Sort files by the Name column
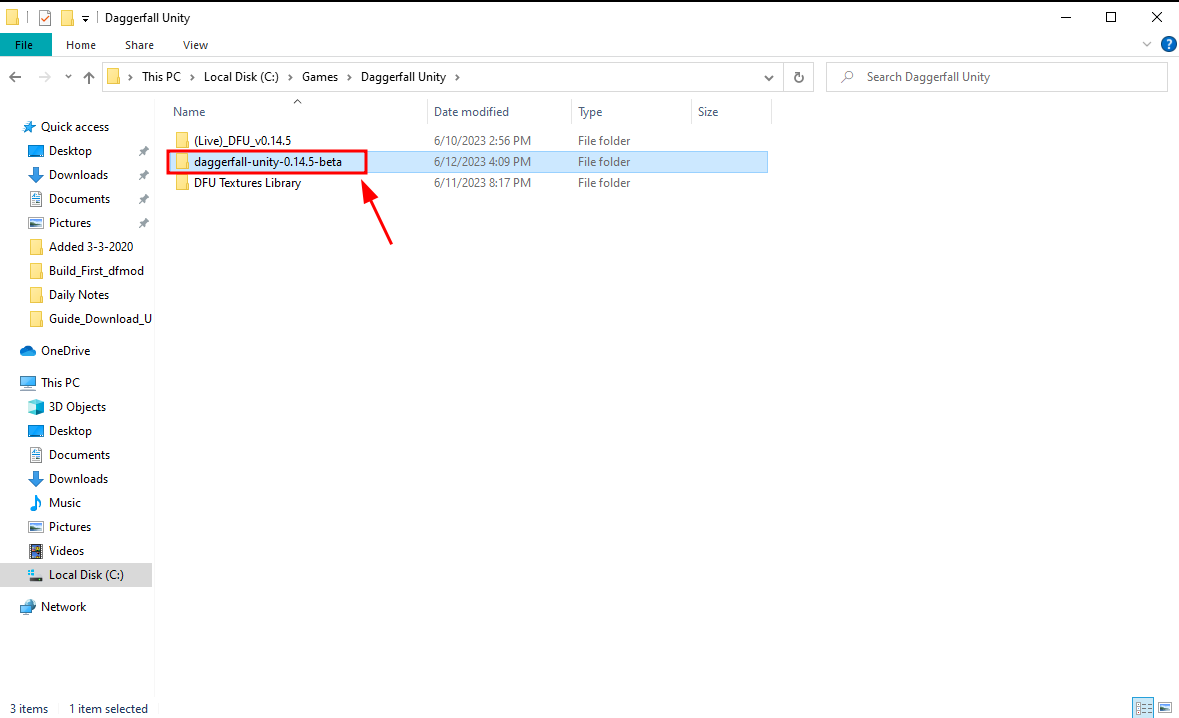This screenshot has width=1179, height=718. point(189,112)
